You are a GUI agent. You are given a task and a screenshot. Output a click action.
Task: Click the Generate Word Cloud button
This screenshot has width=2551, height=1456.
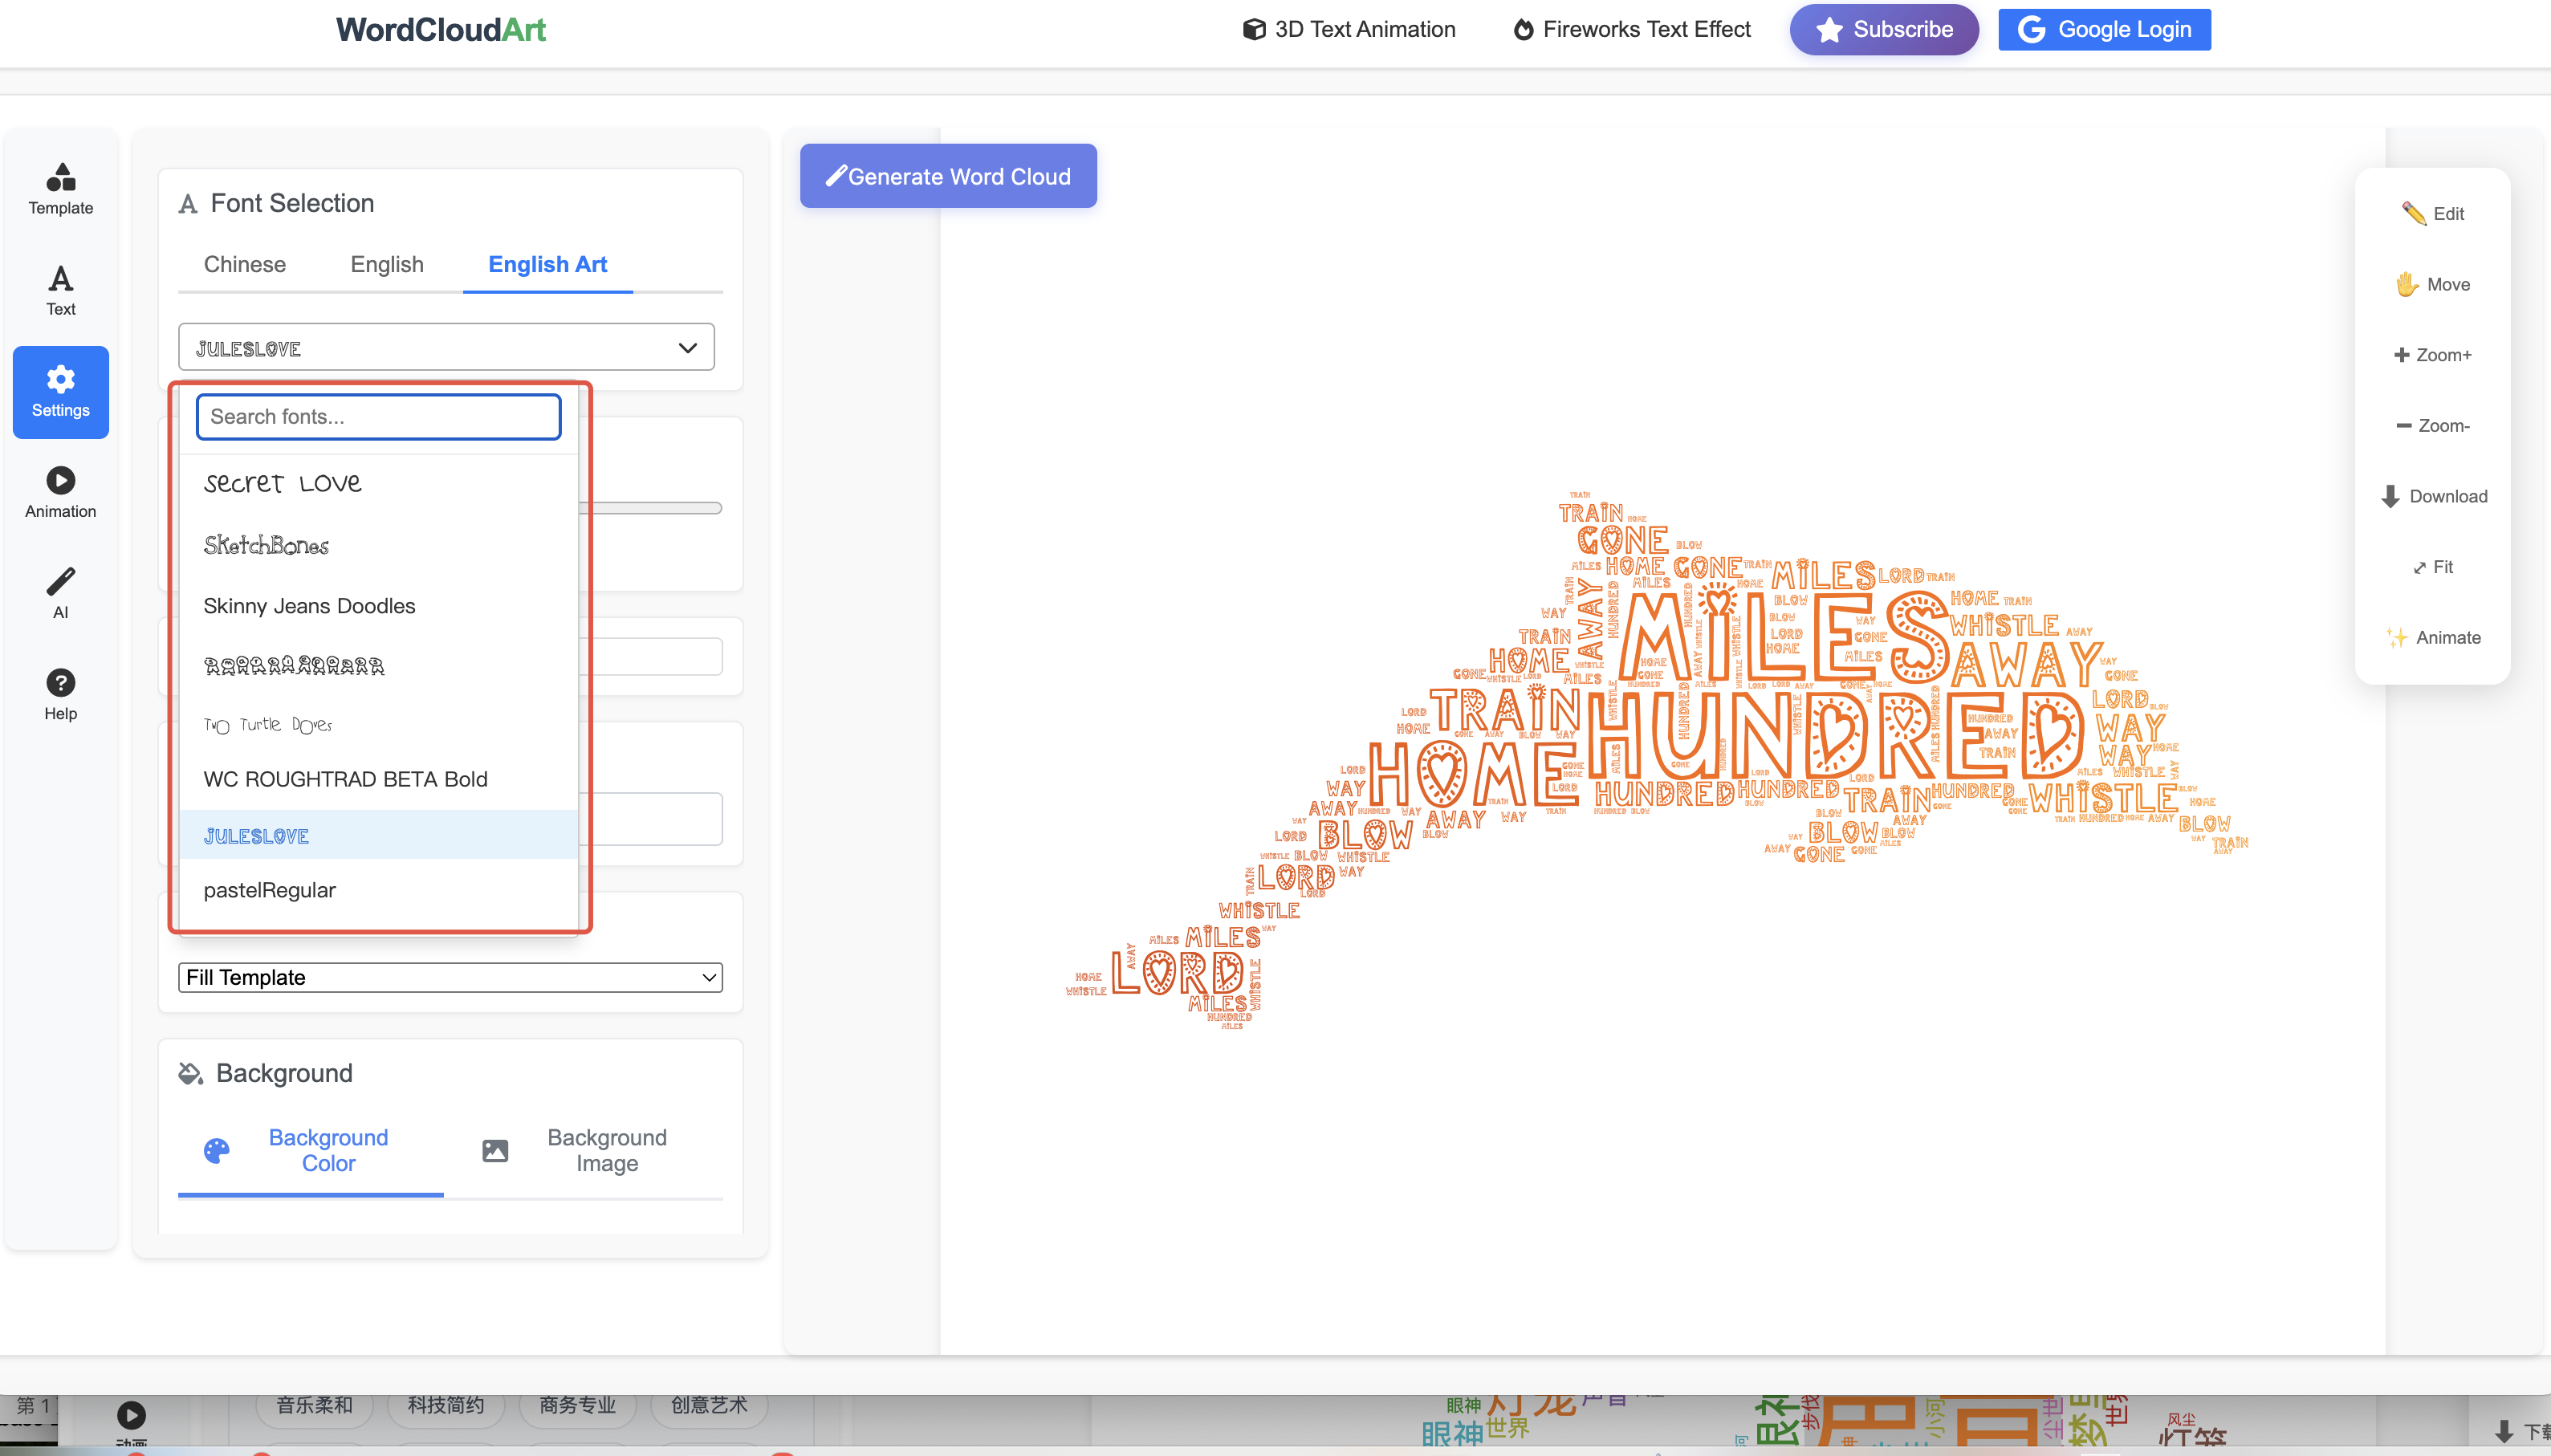[947, 175]
